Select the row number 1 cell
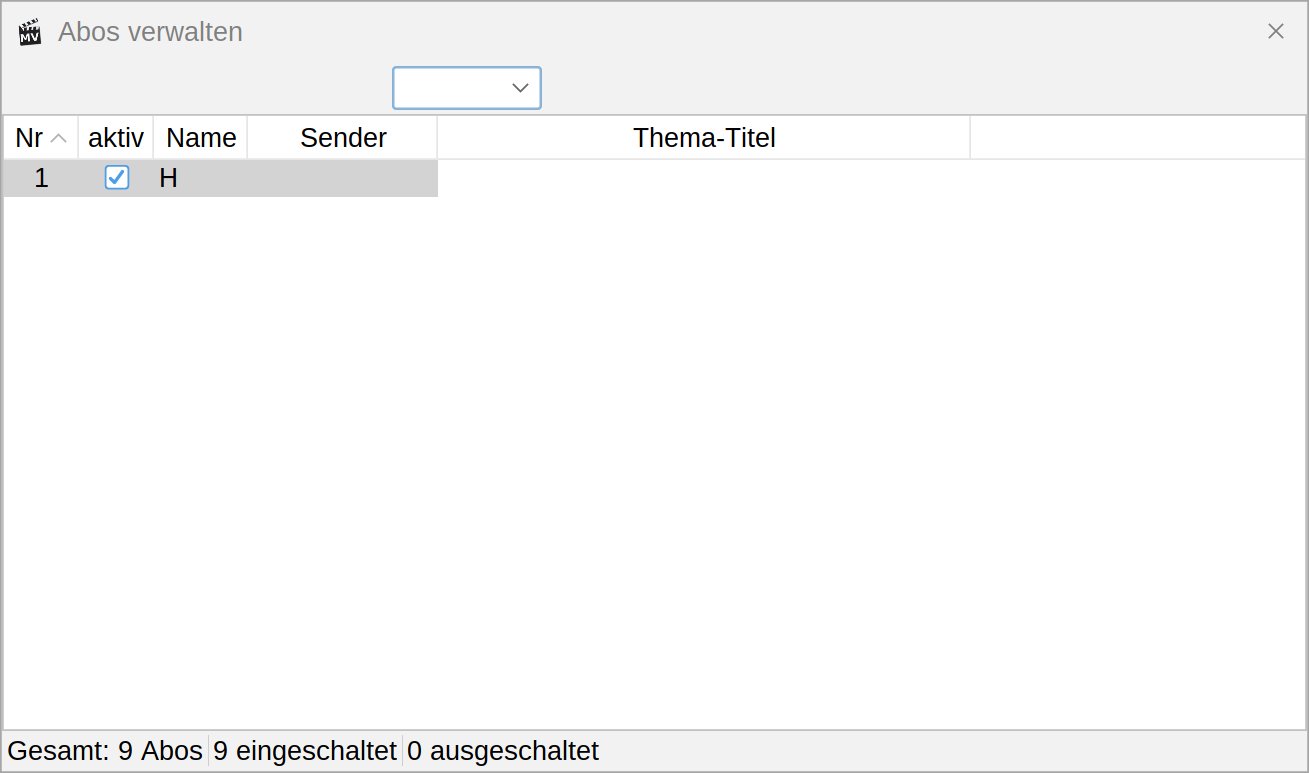The width and height of the screenshot is (1309, 773). [x=41, y=178]
